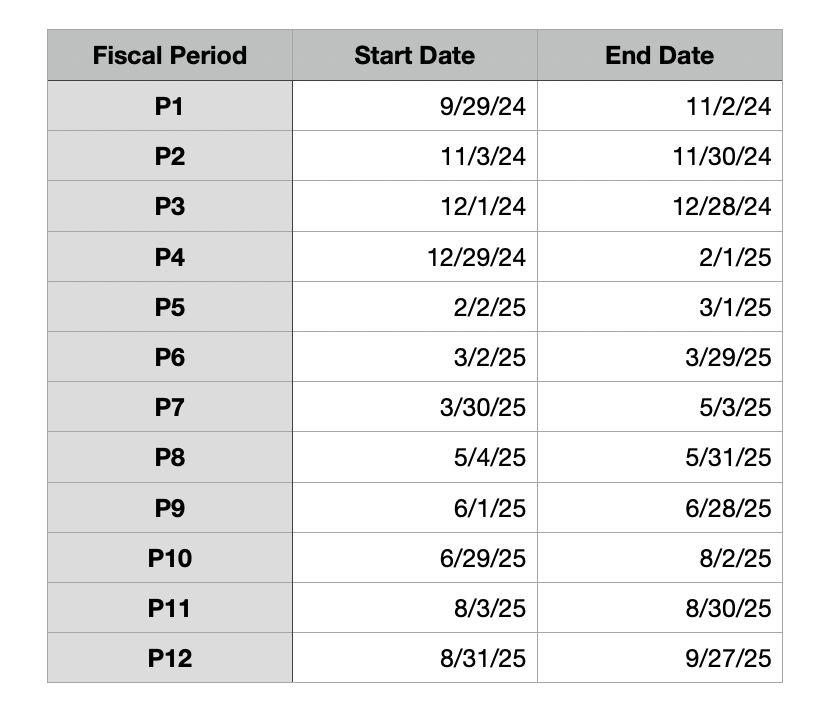
Task: Select the 2/1/25 end date cell
Action: 660,257
